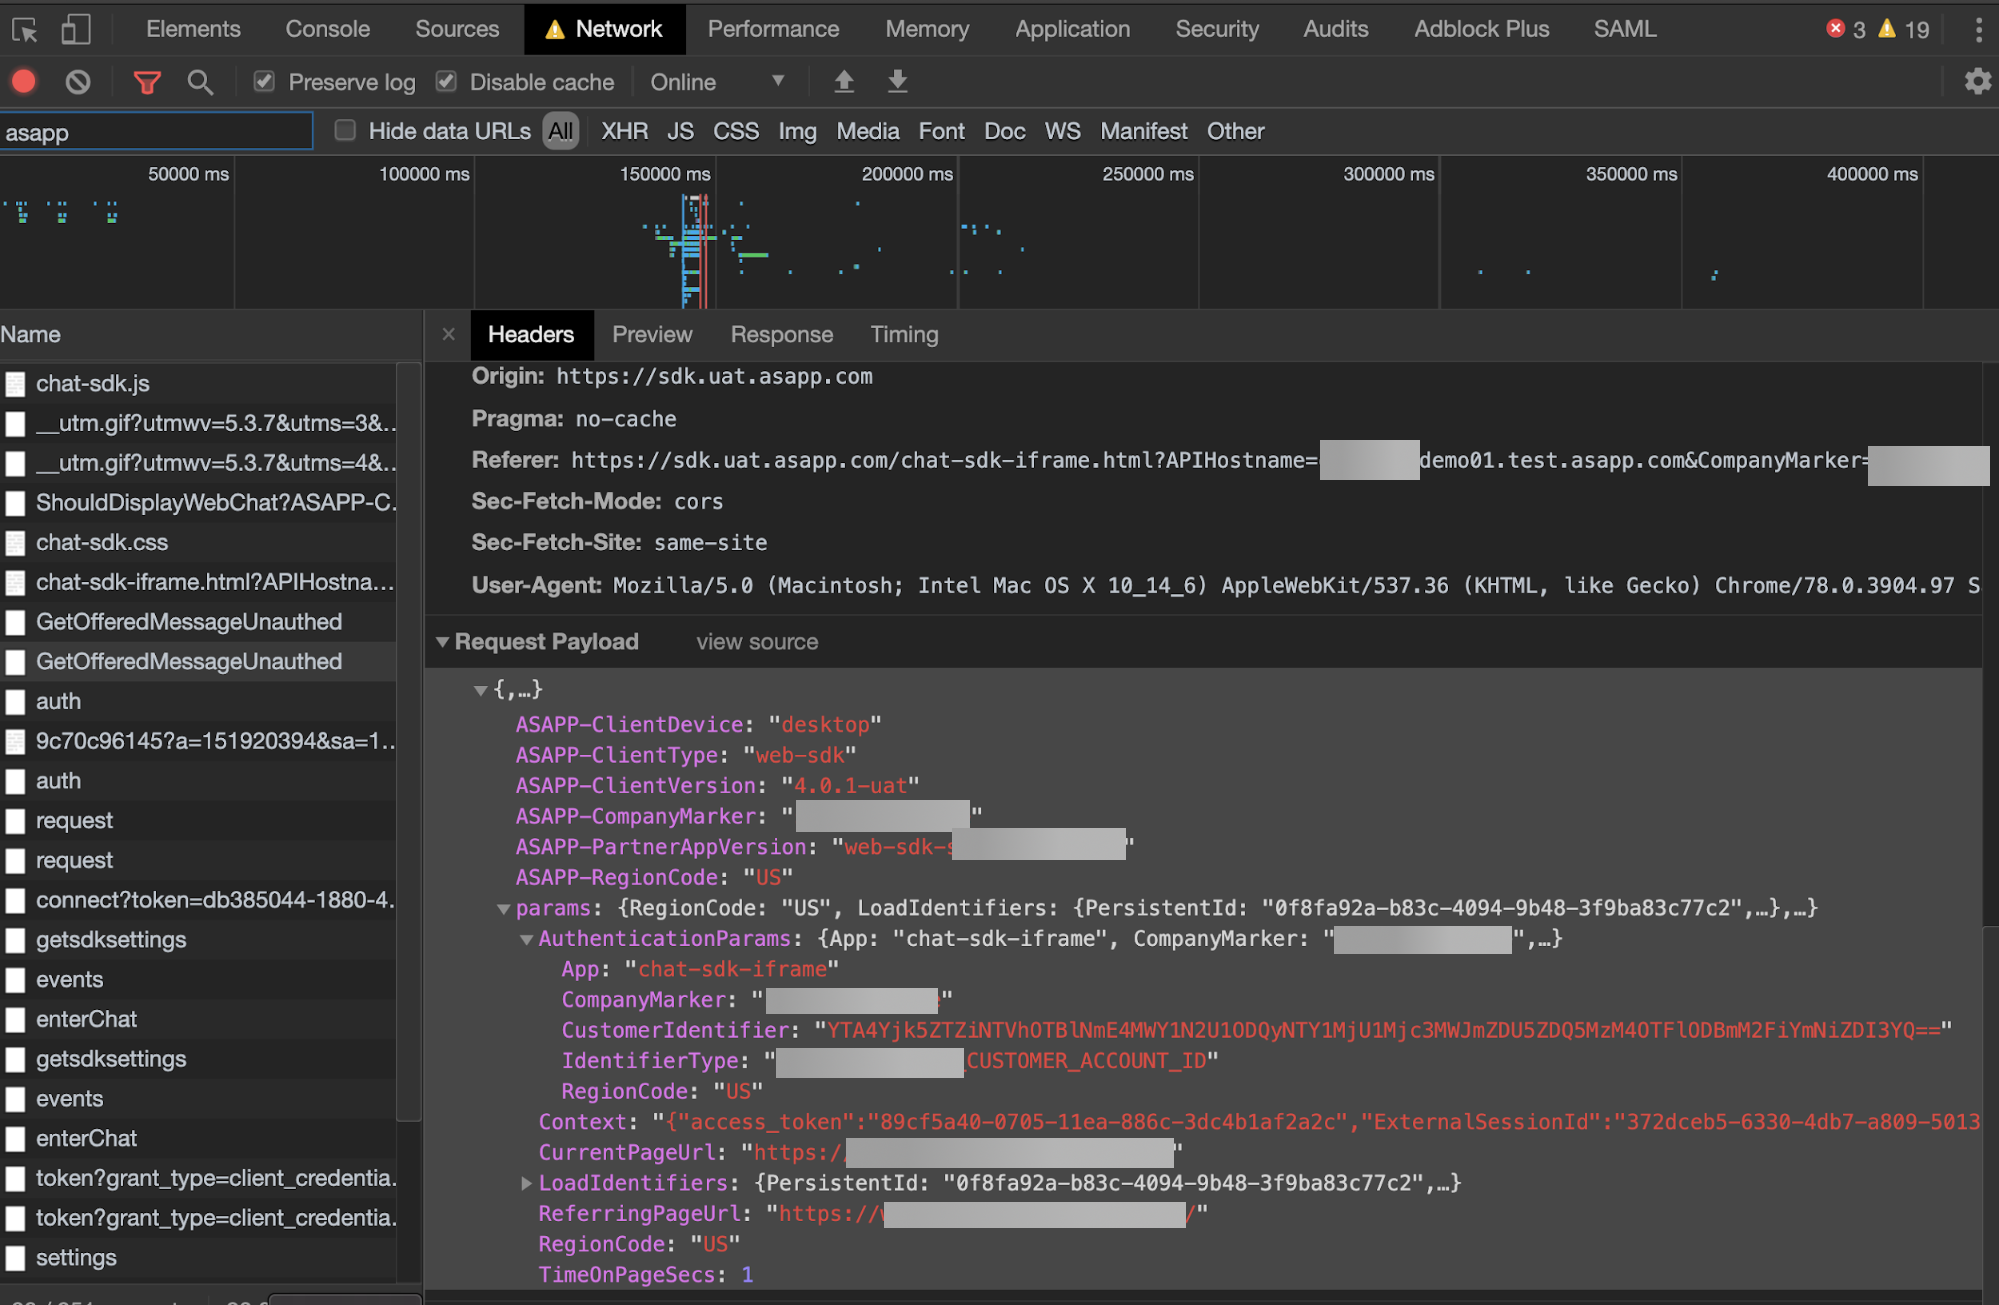Filter requests by XHR type
This screenshot has width=1999, height=1305.
624,131
